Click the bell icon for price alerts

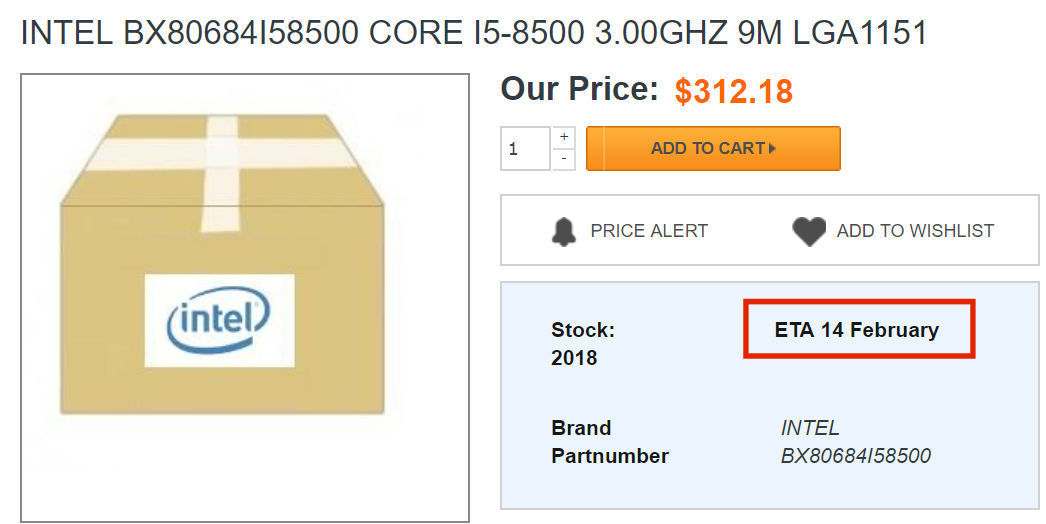tap(564, 231)
